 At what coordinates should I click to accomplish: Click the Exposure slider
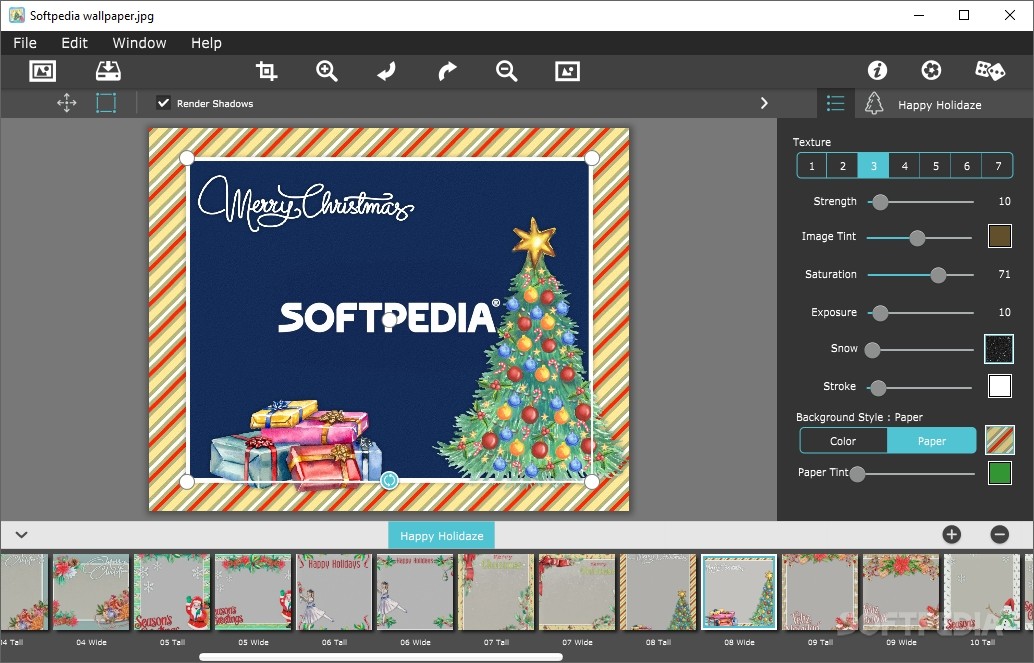tap(921, 313)
